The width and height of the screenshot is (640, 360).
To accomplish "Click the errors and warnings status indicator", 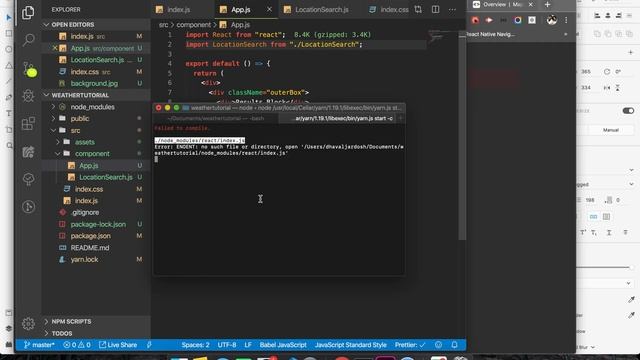I will [x=77, y=345].
